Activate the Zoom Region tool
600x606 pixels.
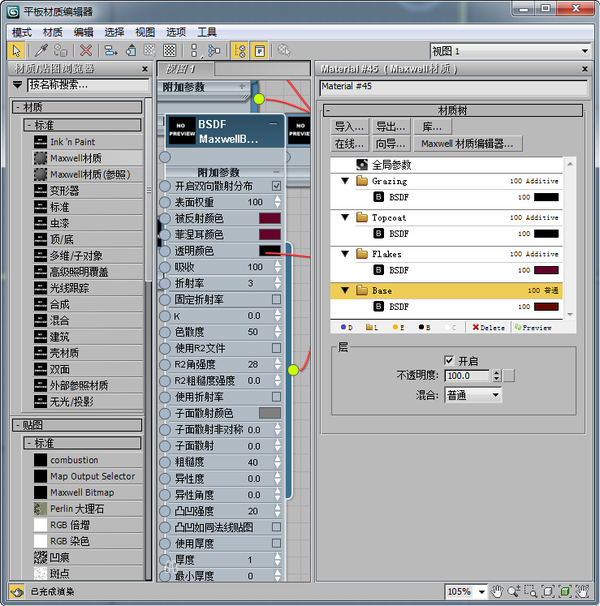530,591
